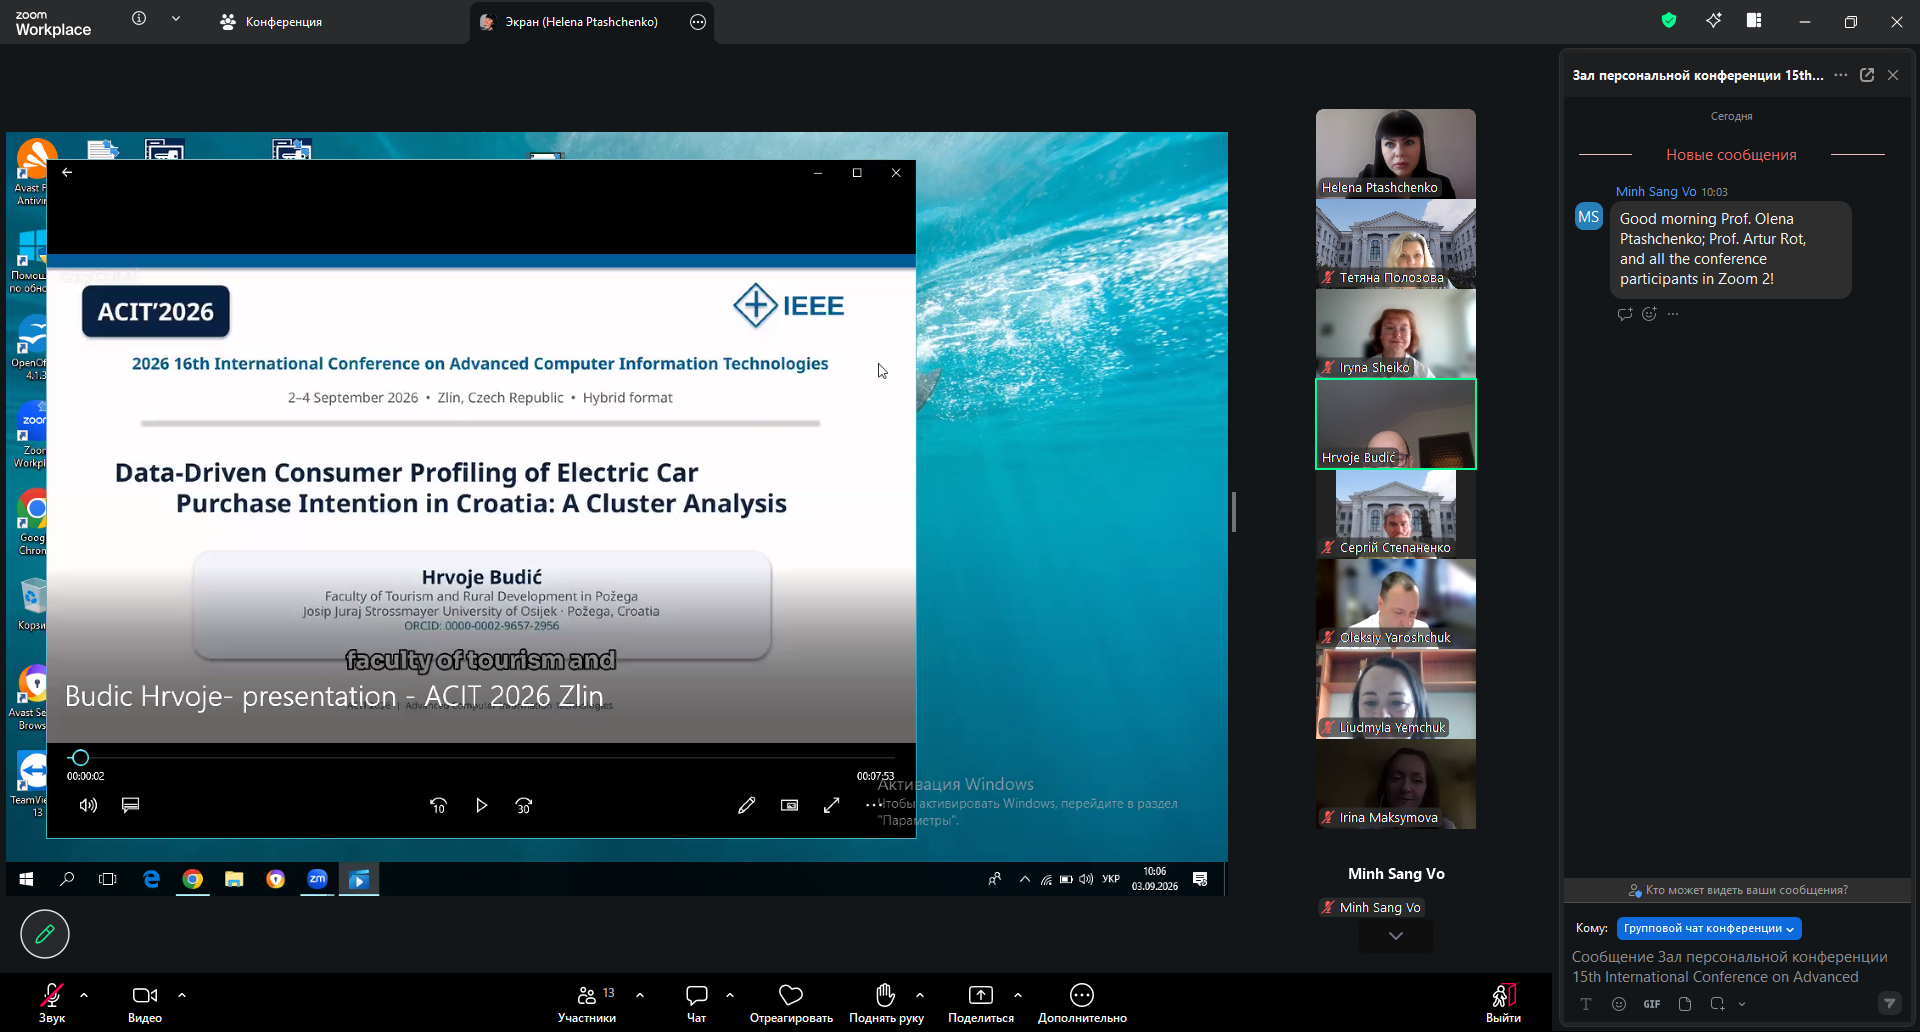Click the chat message input field
Viewport: 1920px width, 1032px height.
tap(1730, 967)
